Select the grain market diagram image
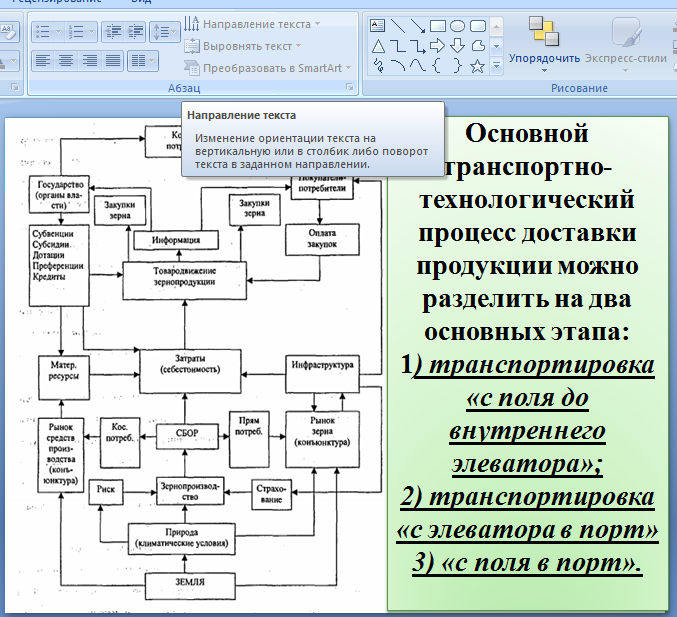This screenshot has width=677, height=617. pyautogui.click(x=195, y=365)
